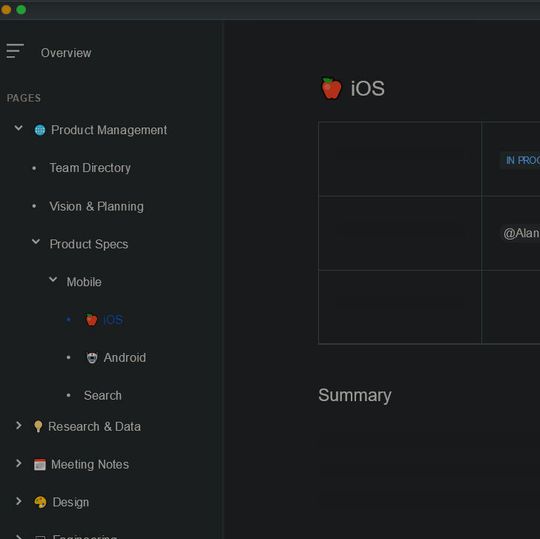
Task: Expand the Research & Data section chevron
Action: [19, 426]
